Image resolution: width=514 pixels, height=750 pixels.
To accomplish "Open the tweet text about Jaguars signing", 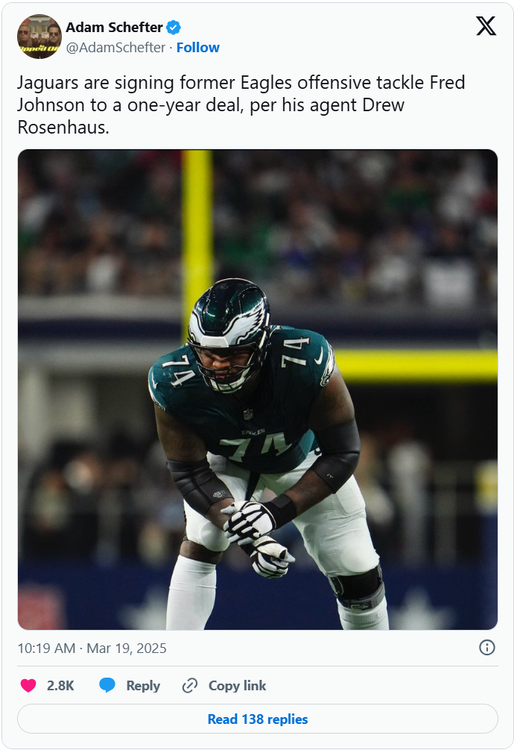I will 241,105.
